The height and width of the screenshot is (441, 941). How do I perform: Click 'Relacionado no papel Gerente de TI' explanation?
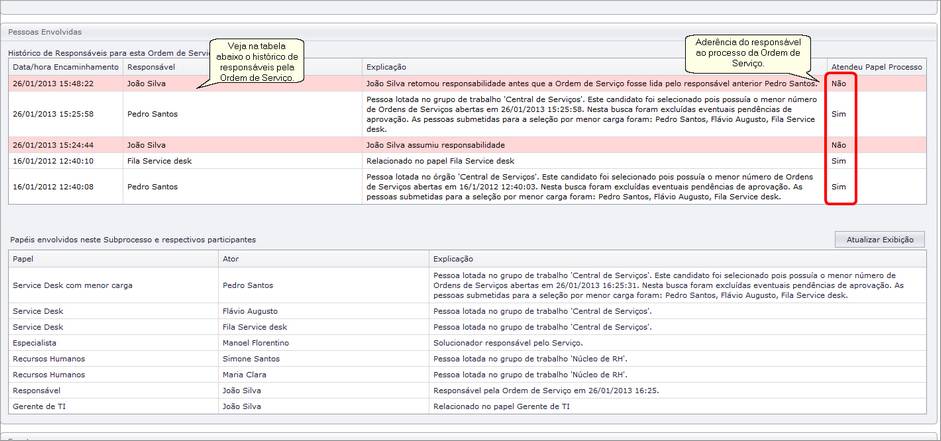pos(502,406)
